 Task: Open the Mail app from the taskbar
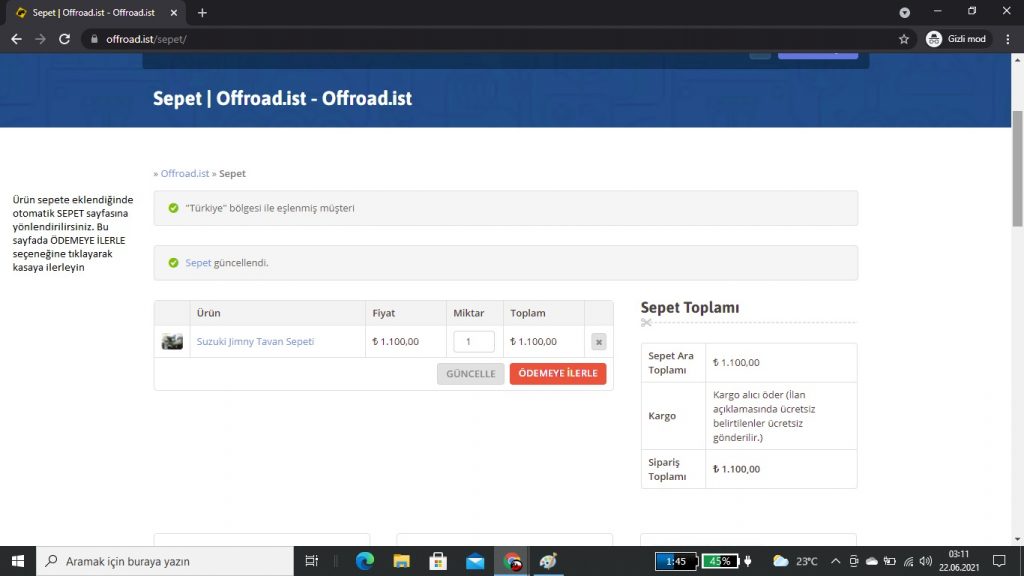tap(475, 561)
